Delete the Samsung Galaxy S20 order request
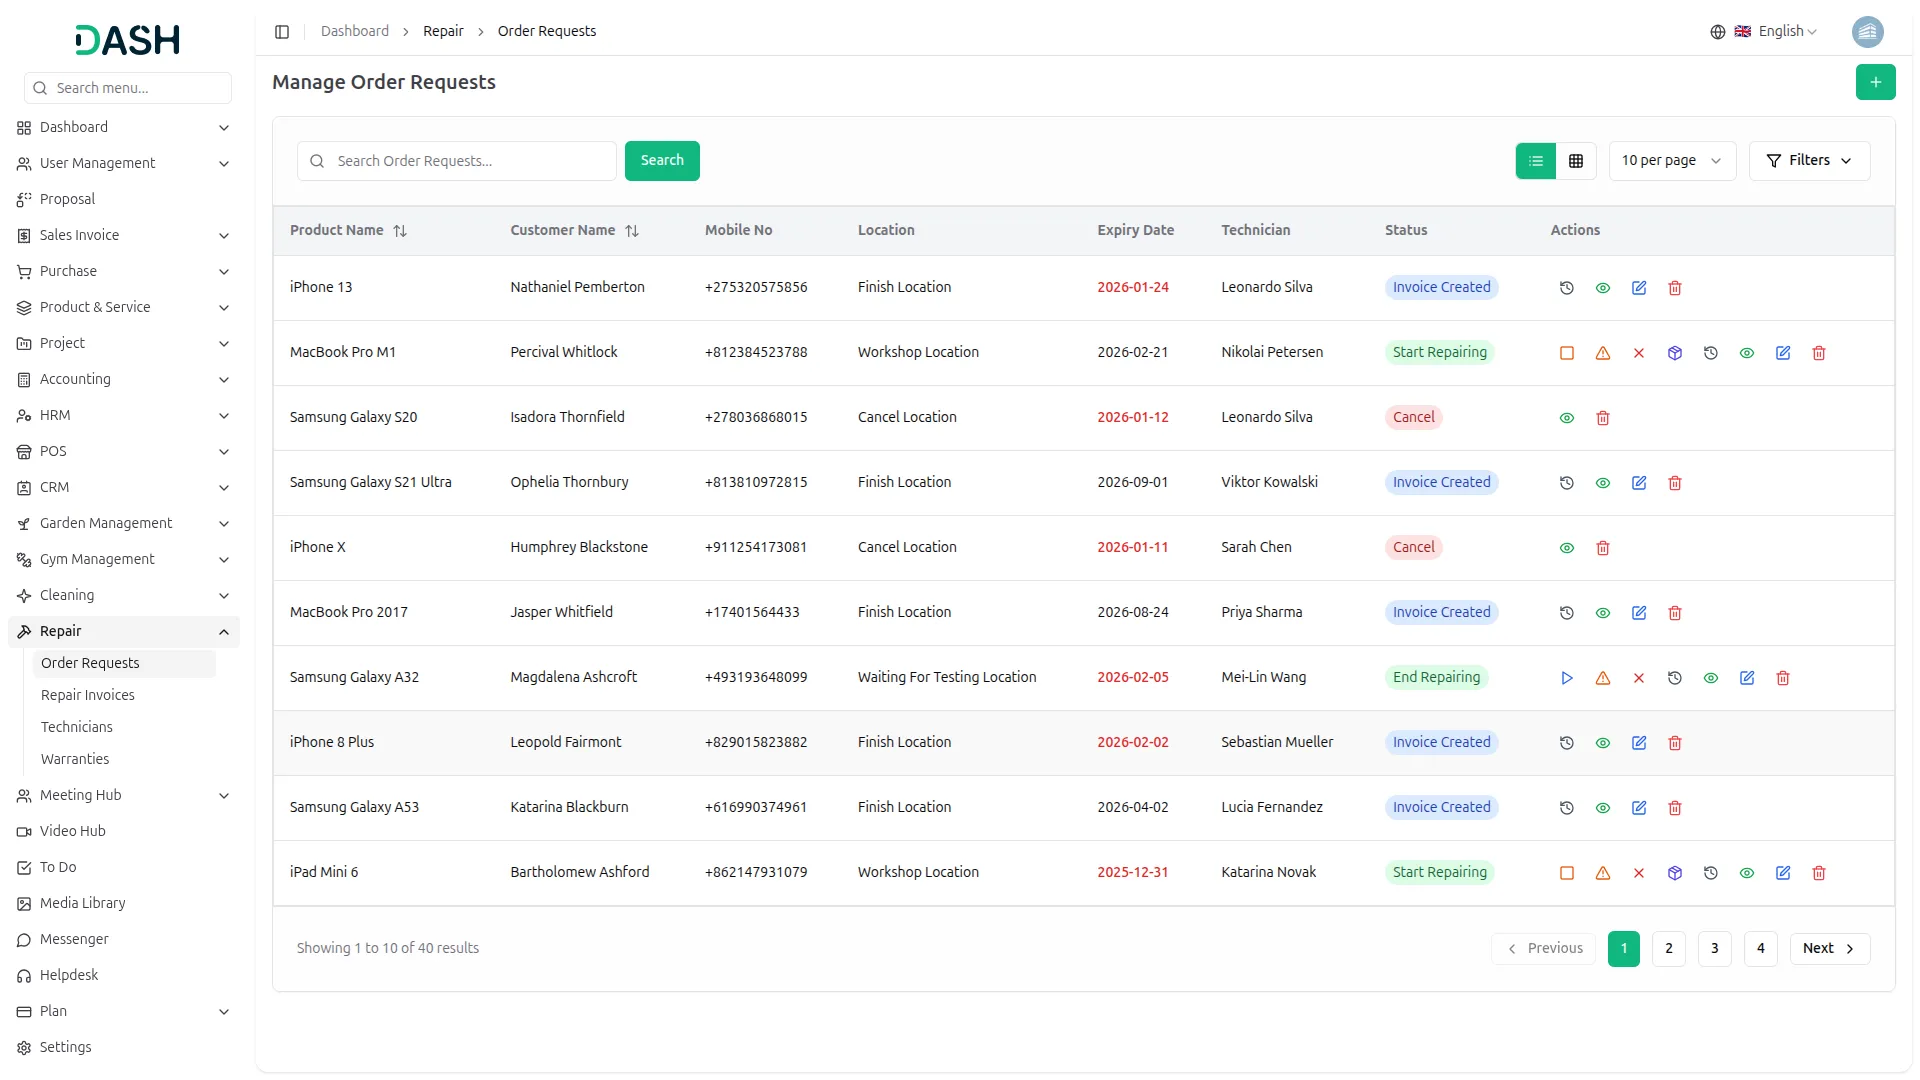 (x=1603, y=418)
